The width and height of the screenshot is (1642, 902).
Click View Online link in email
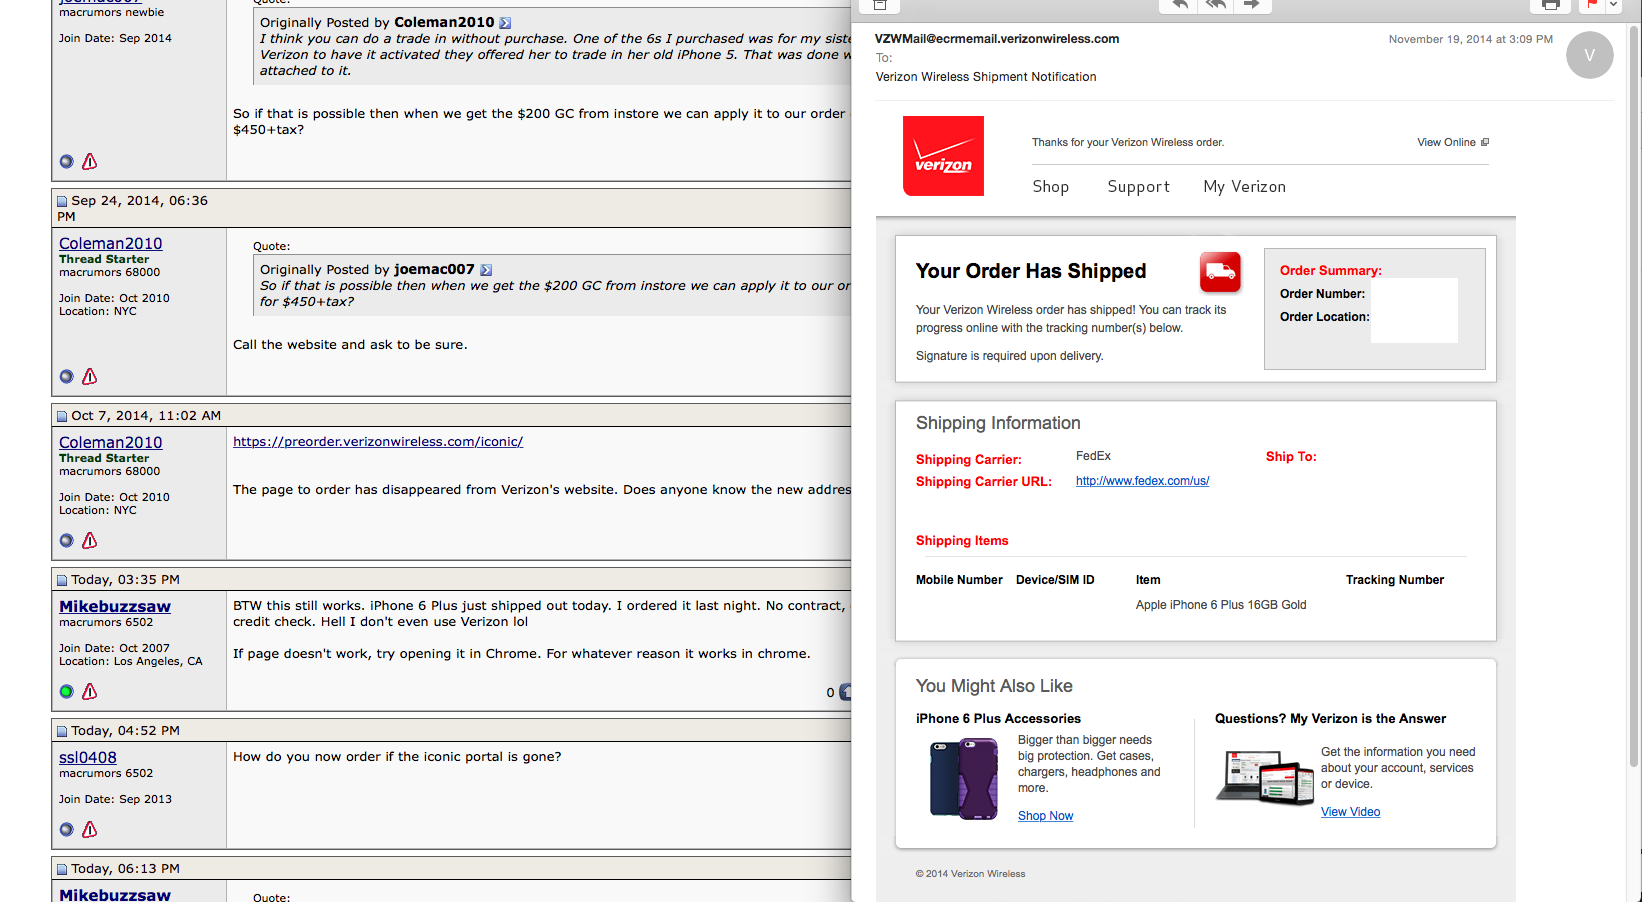pyautogui.click(x=1452, y=142)
